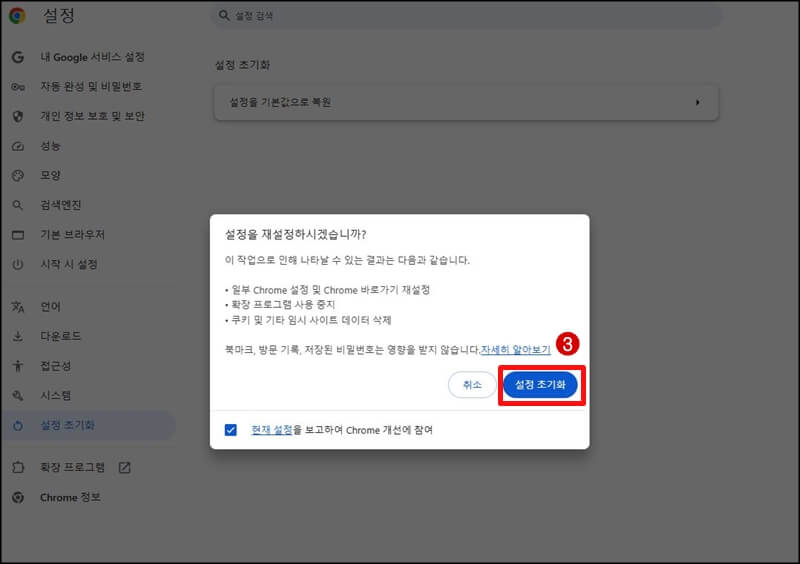This screenshot has width=800, height=564.
Task: Click the shield icon for 개인 정보 보호 및 보안
Action: [18, 116]
